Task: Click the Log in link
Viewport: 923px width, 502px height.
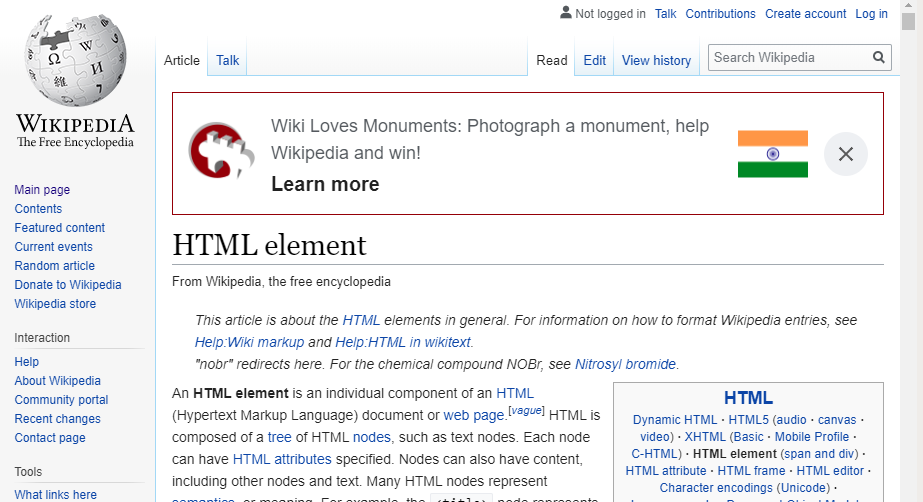Action: coord(871,14)
